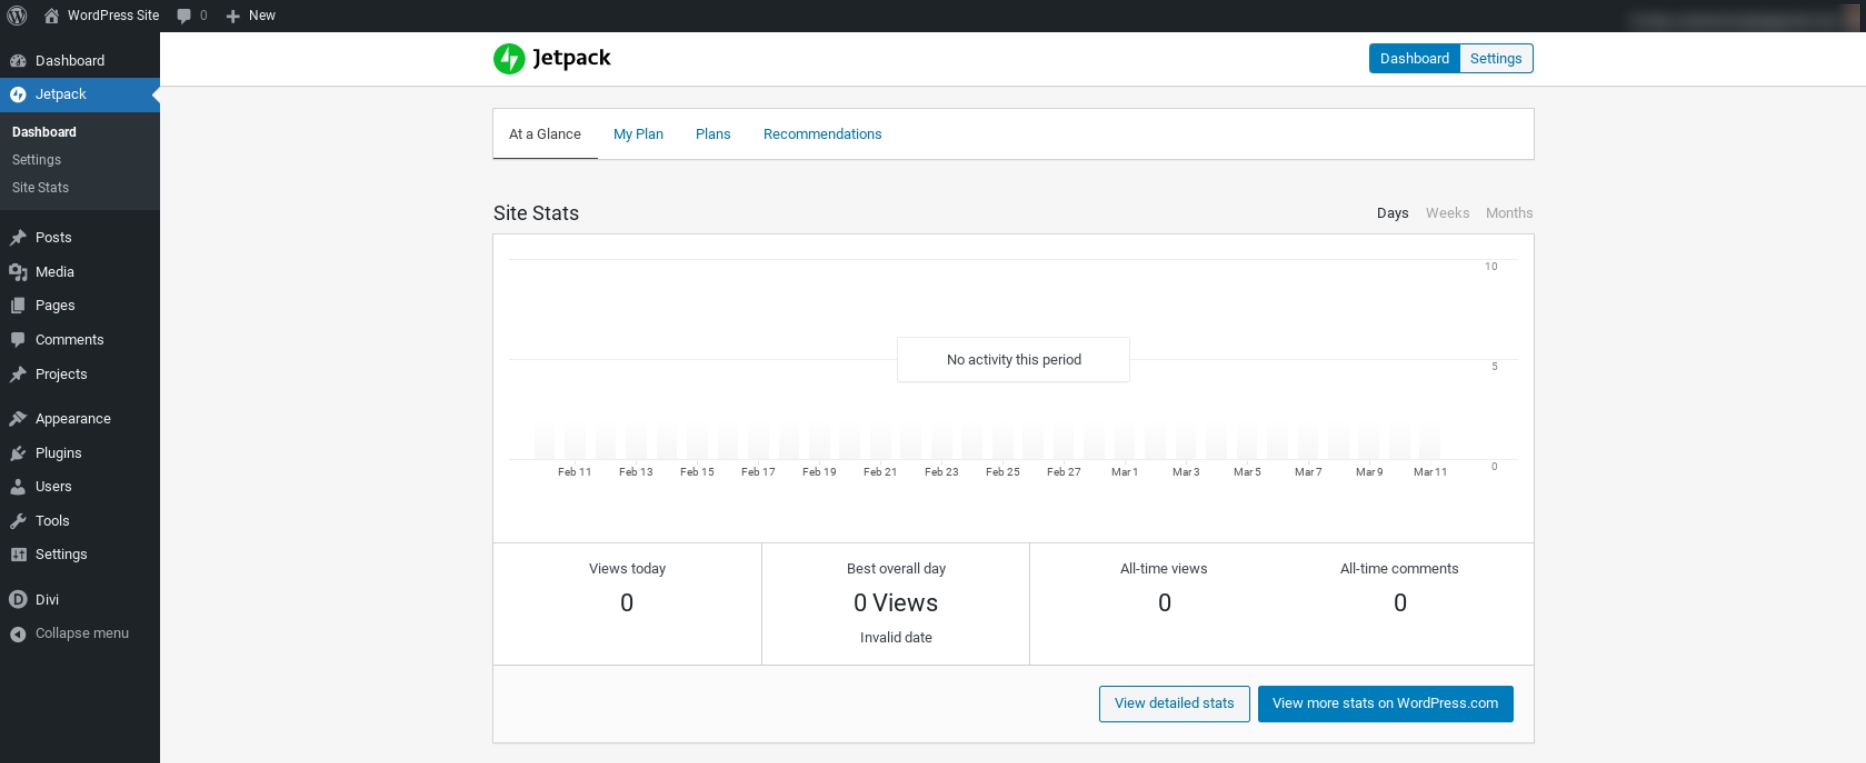Click the Users person icon
This screenshot has height=763, width=1866.
pos(18,487)
